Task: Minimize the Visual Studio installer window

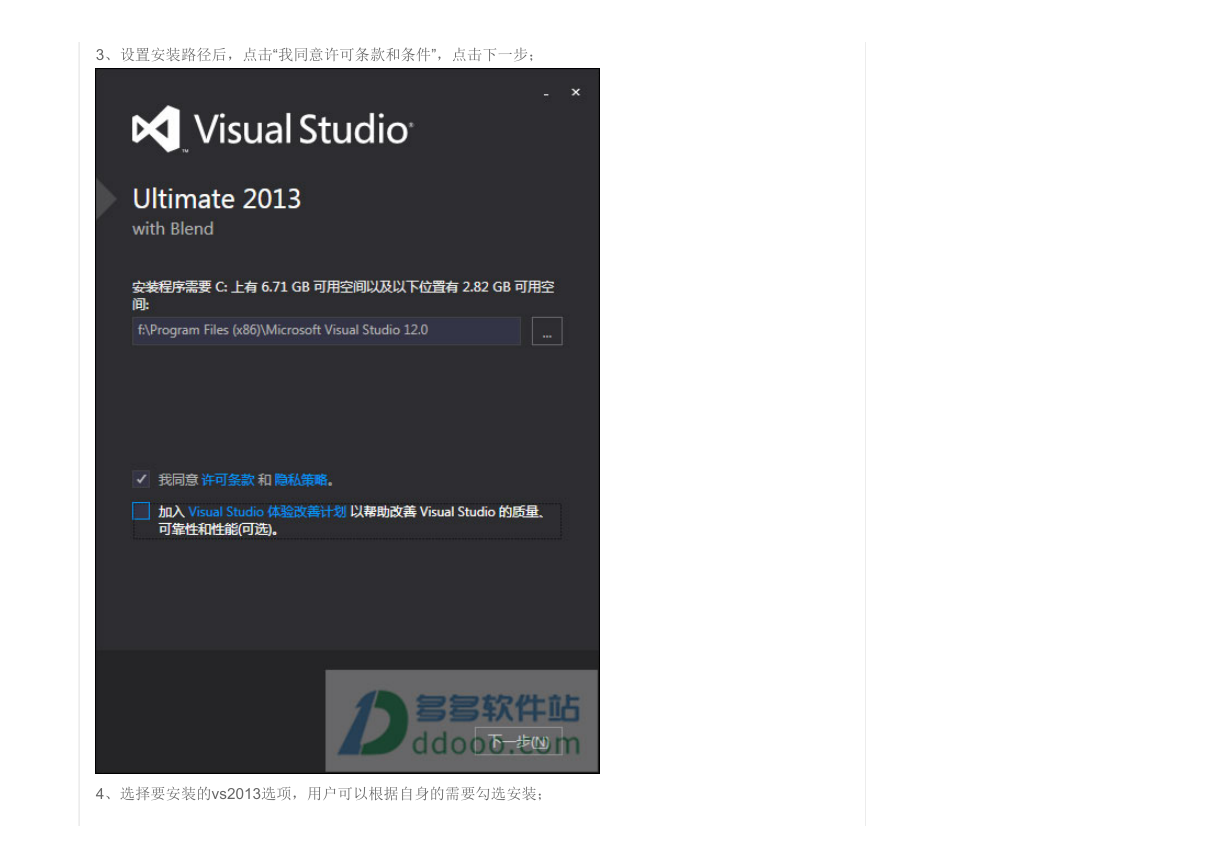Action: [x=546, y=93]
